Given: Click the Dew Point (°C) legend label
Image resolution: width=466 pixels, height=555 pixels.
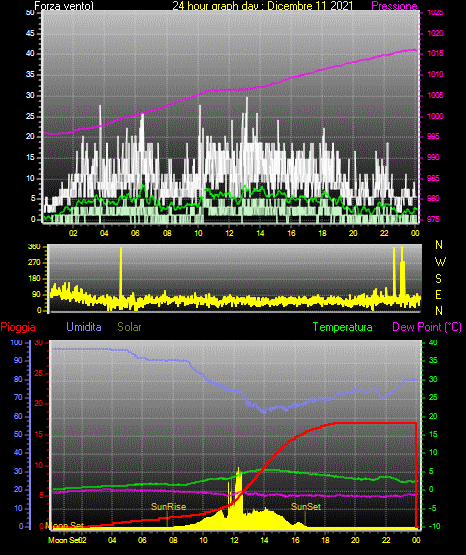Looking at the screenshot, I should tap(427, 327).
